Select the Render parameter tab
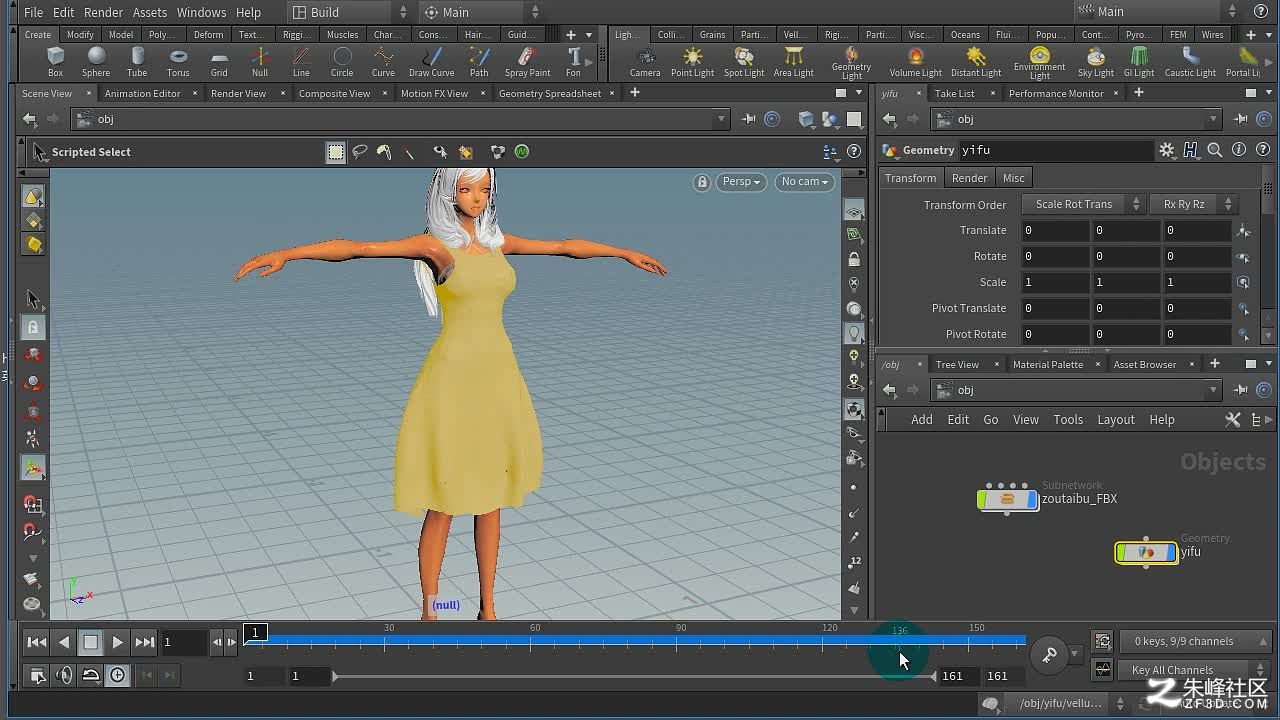 pyautogui.click(x=969, y=178)
